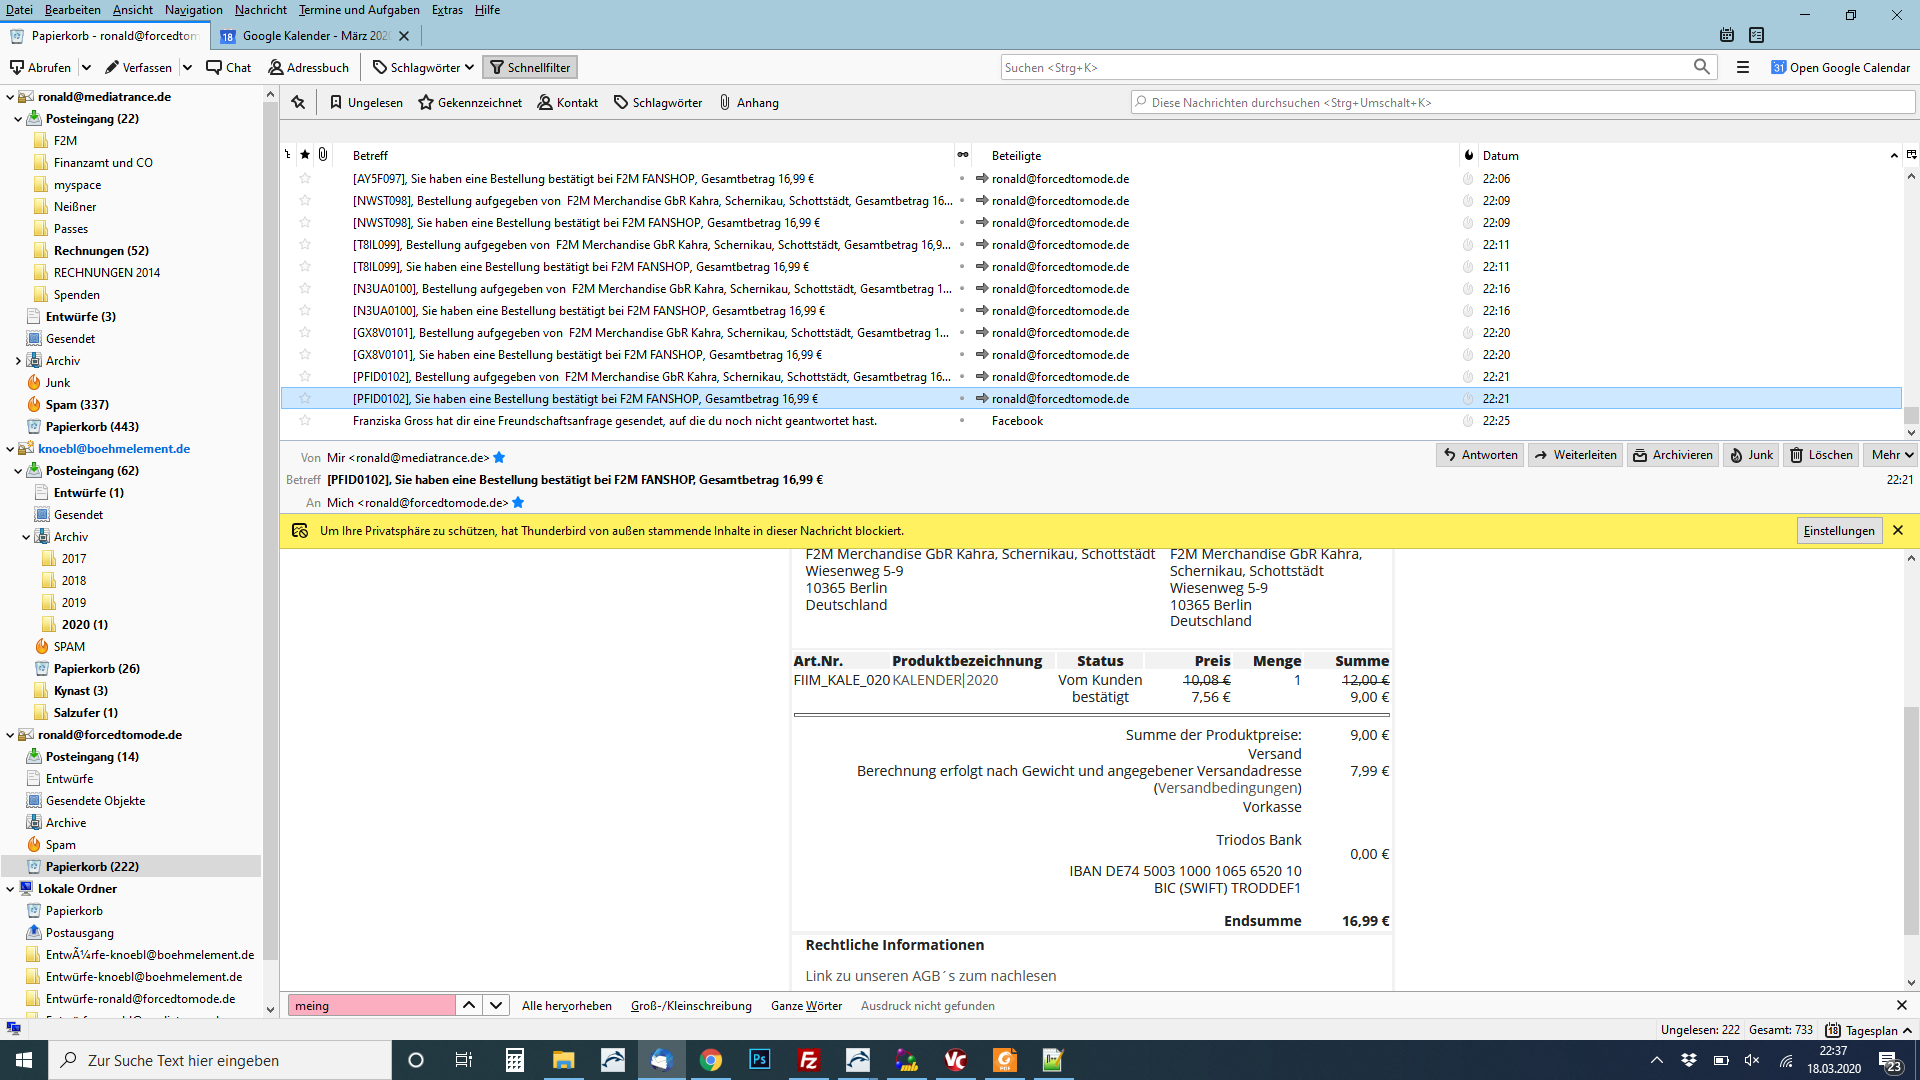The height and width of the screenshot is (1080, 1920).
Task: Open the Extras menu
Action: point(447,10)
